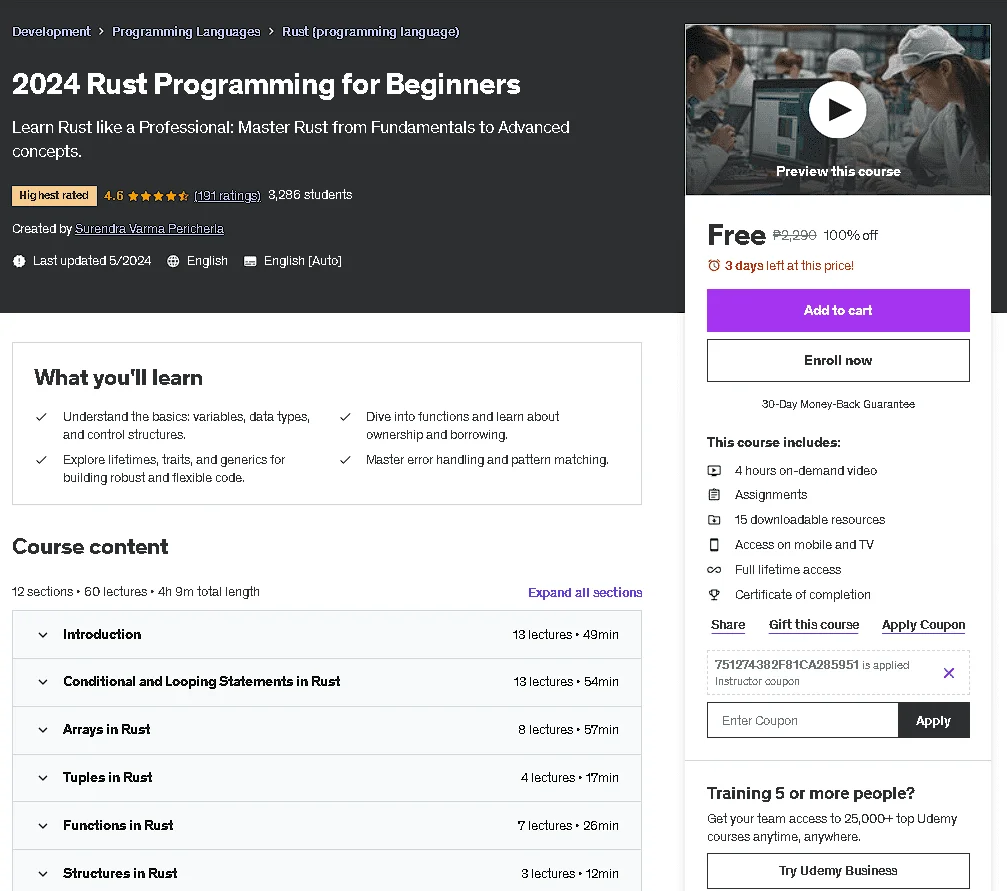This screenshot has width=1007, height=891.
Task: Click the trophy certificate icon
Action: coord(714,595)
